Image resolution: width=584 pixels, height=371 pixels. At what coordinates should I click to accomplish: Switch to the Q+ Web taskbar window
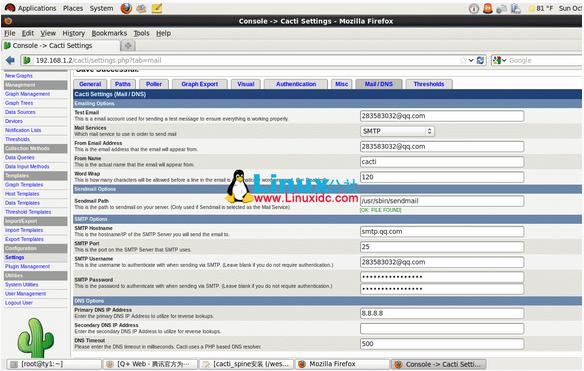pos(150,364)
